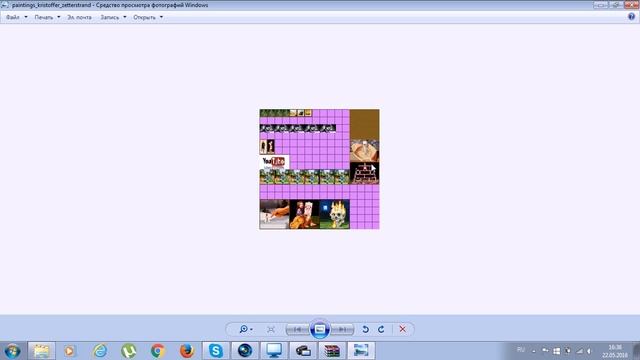Launch Firefox from the taskbar
Screen dimensions: 640x360
point(187,351)
